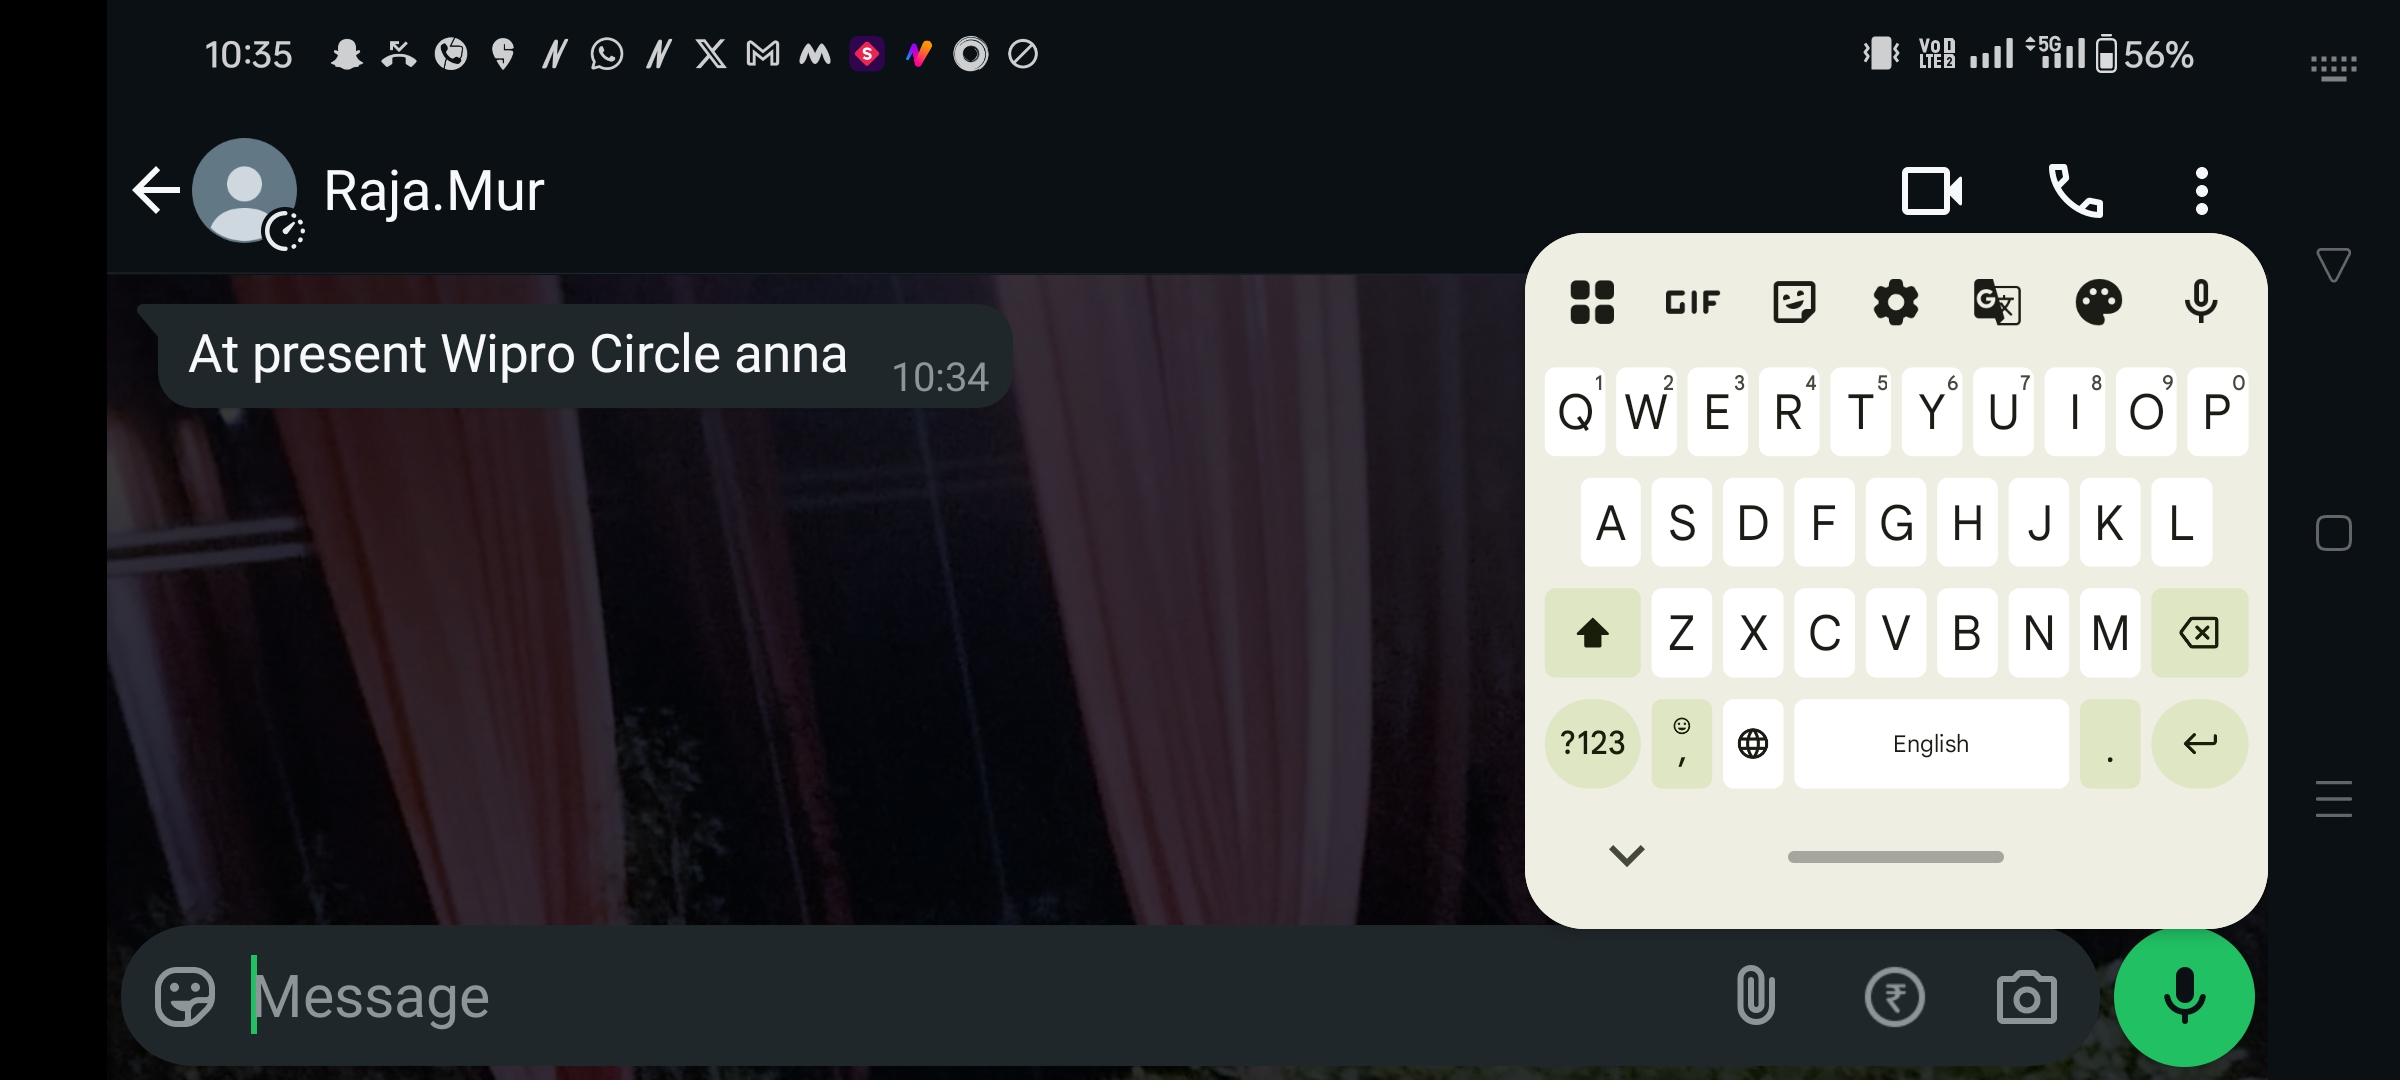
Task: Switch keyboard language with globe key
Action: coord(1752,743)
